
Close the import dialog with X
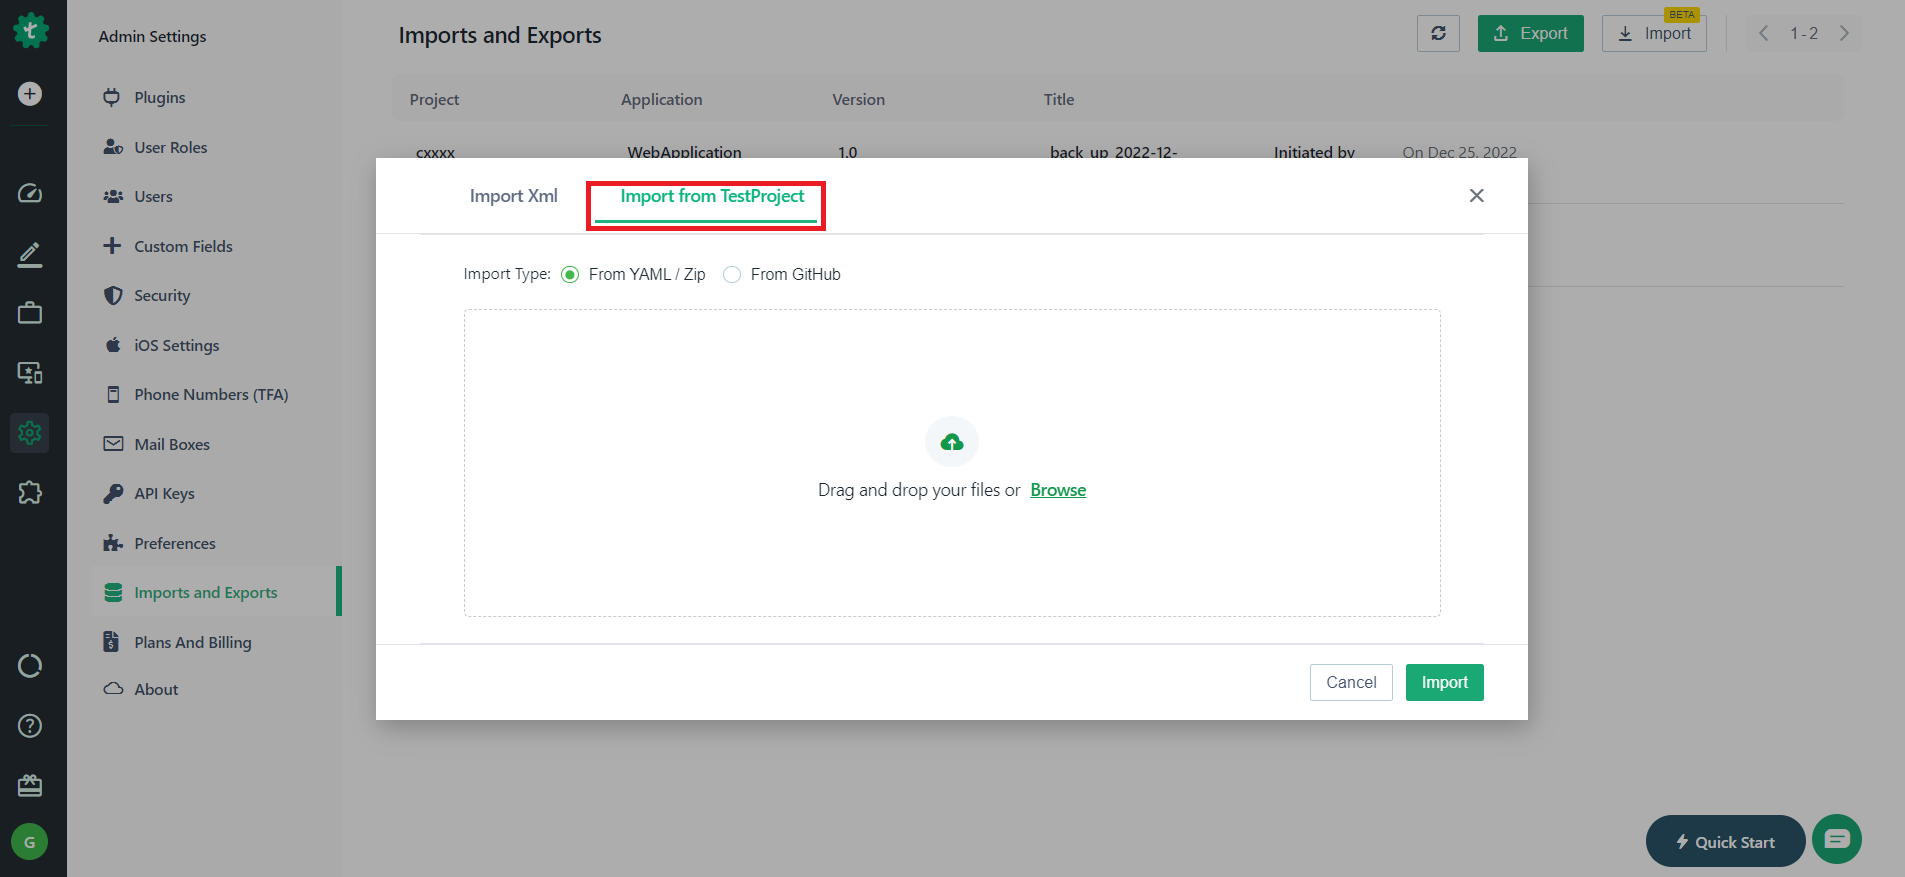[1476, 196]
